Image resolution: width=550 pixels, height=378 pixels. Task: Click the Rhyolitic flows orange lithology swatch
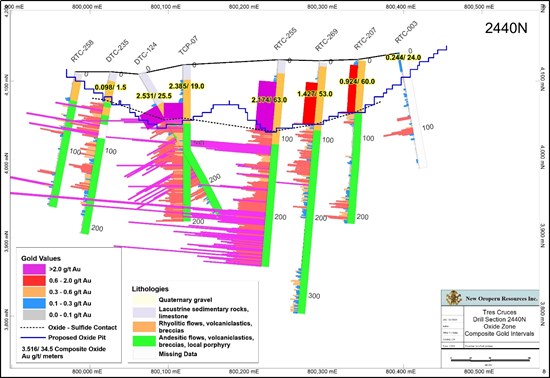[144, 327]
